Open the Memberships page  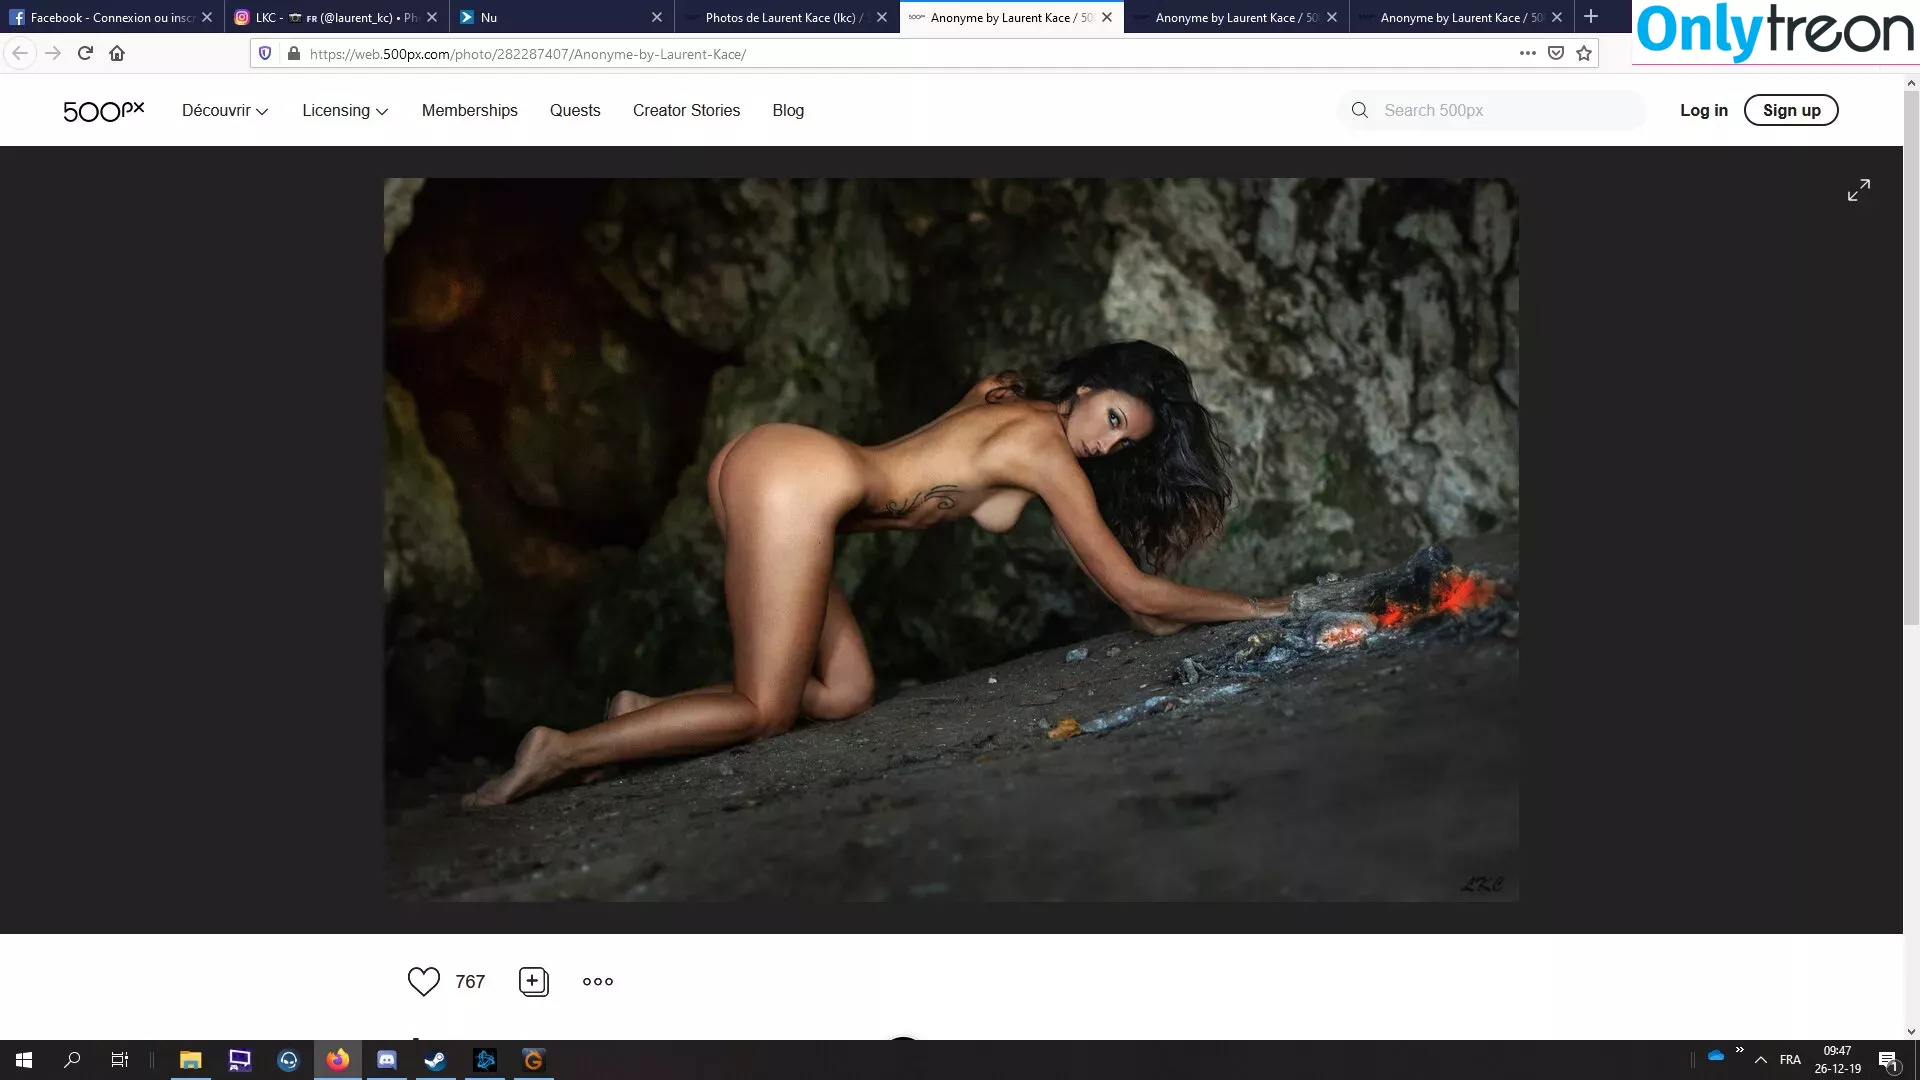pyautogui.click(x=470, y=111)
